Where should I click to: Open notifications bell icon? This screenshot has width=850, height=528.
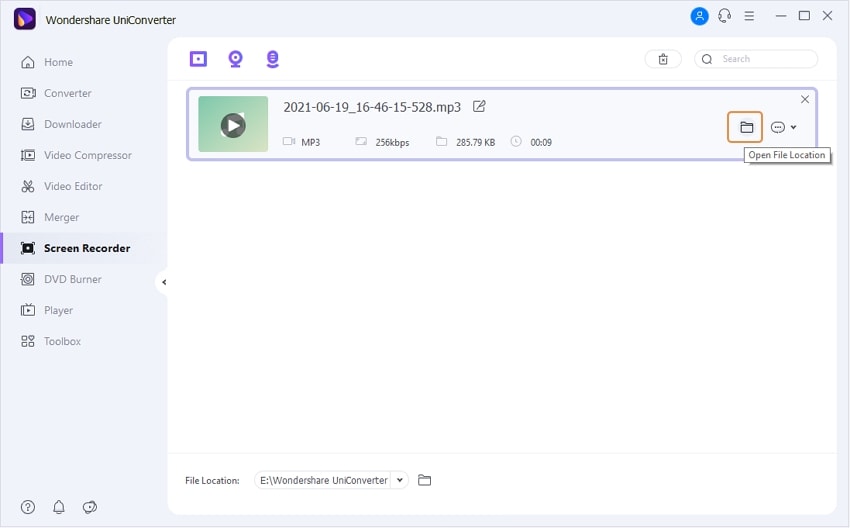59,507
